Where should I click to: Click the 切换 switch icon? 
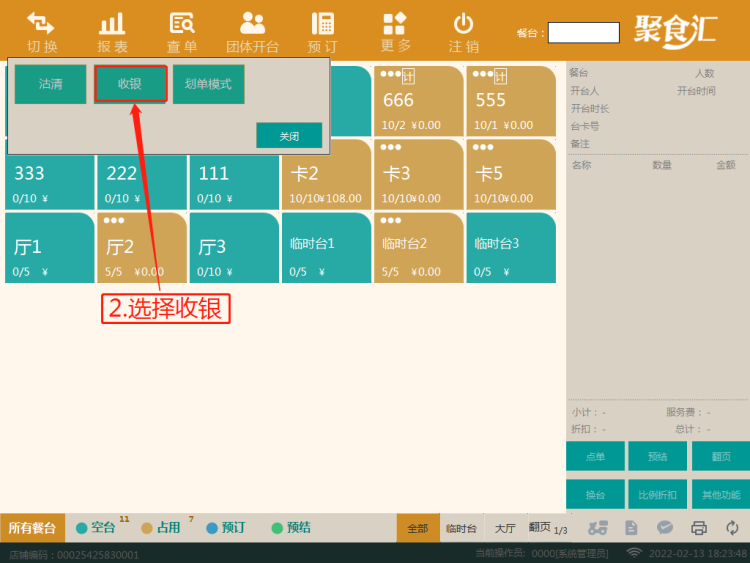[x=41, y=23]
